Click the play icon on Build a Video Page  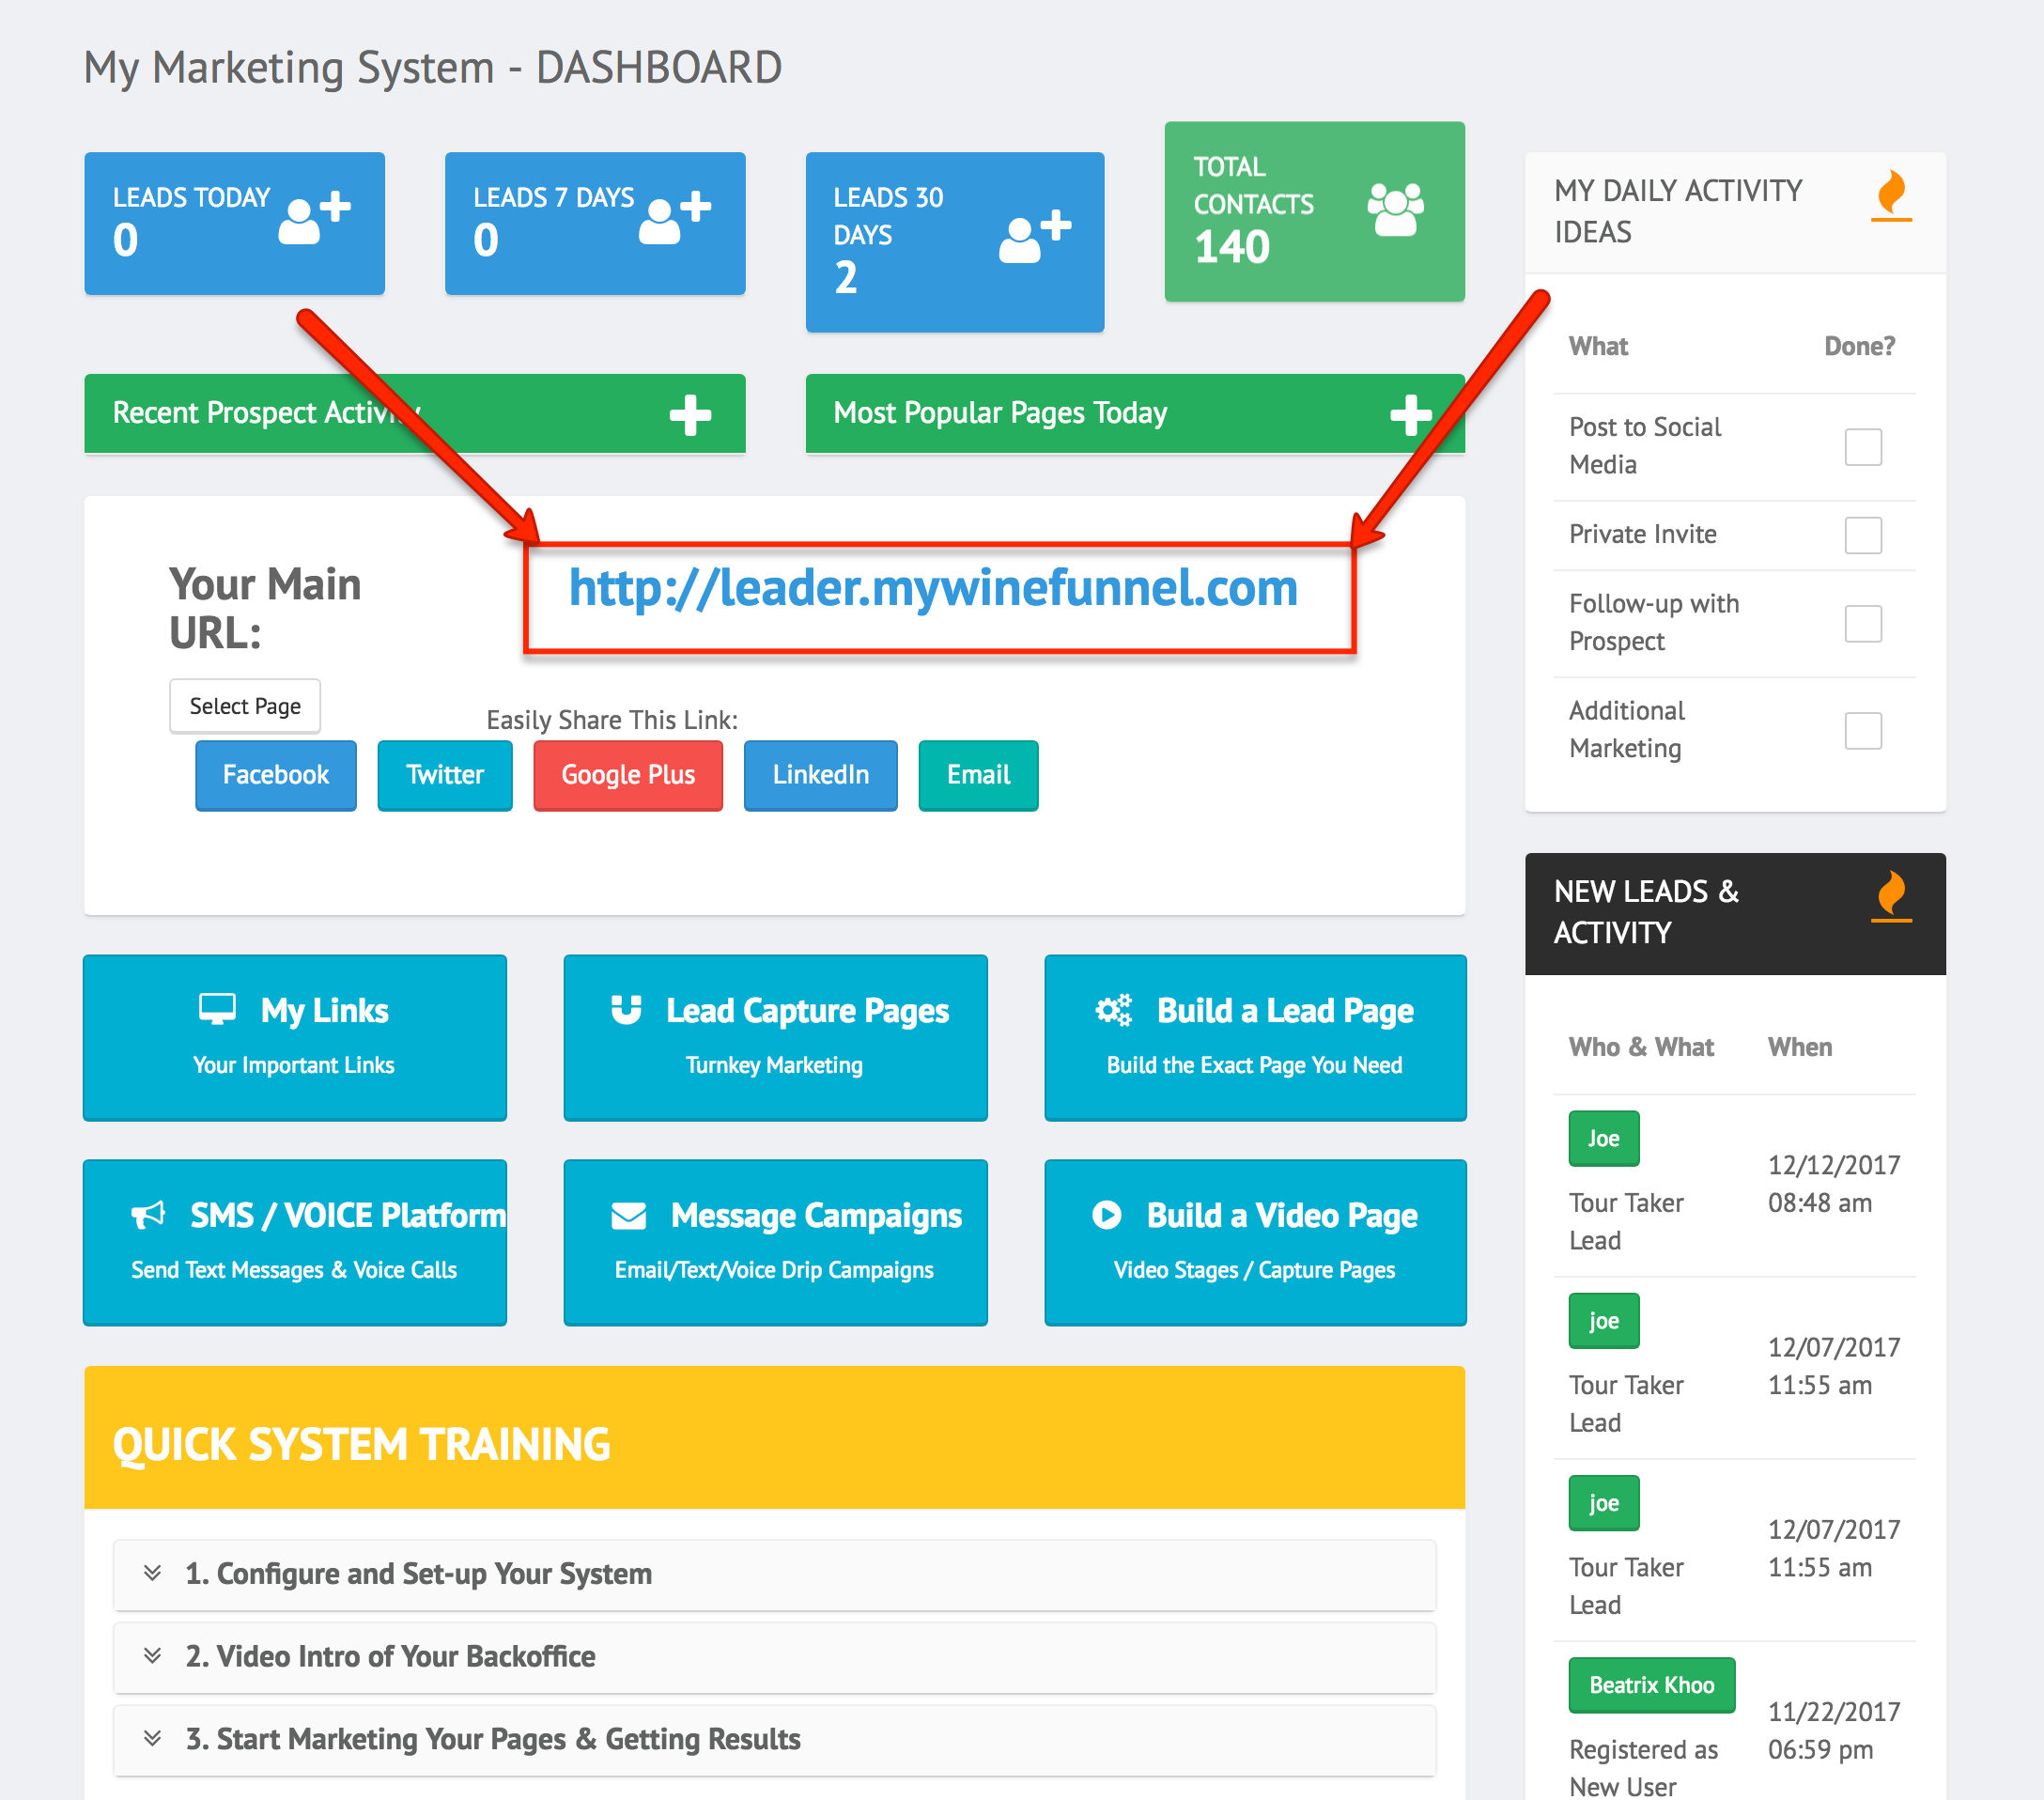click(1106, 1214)
